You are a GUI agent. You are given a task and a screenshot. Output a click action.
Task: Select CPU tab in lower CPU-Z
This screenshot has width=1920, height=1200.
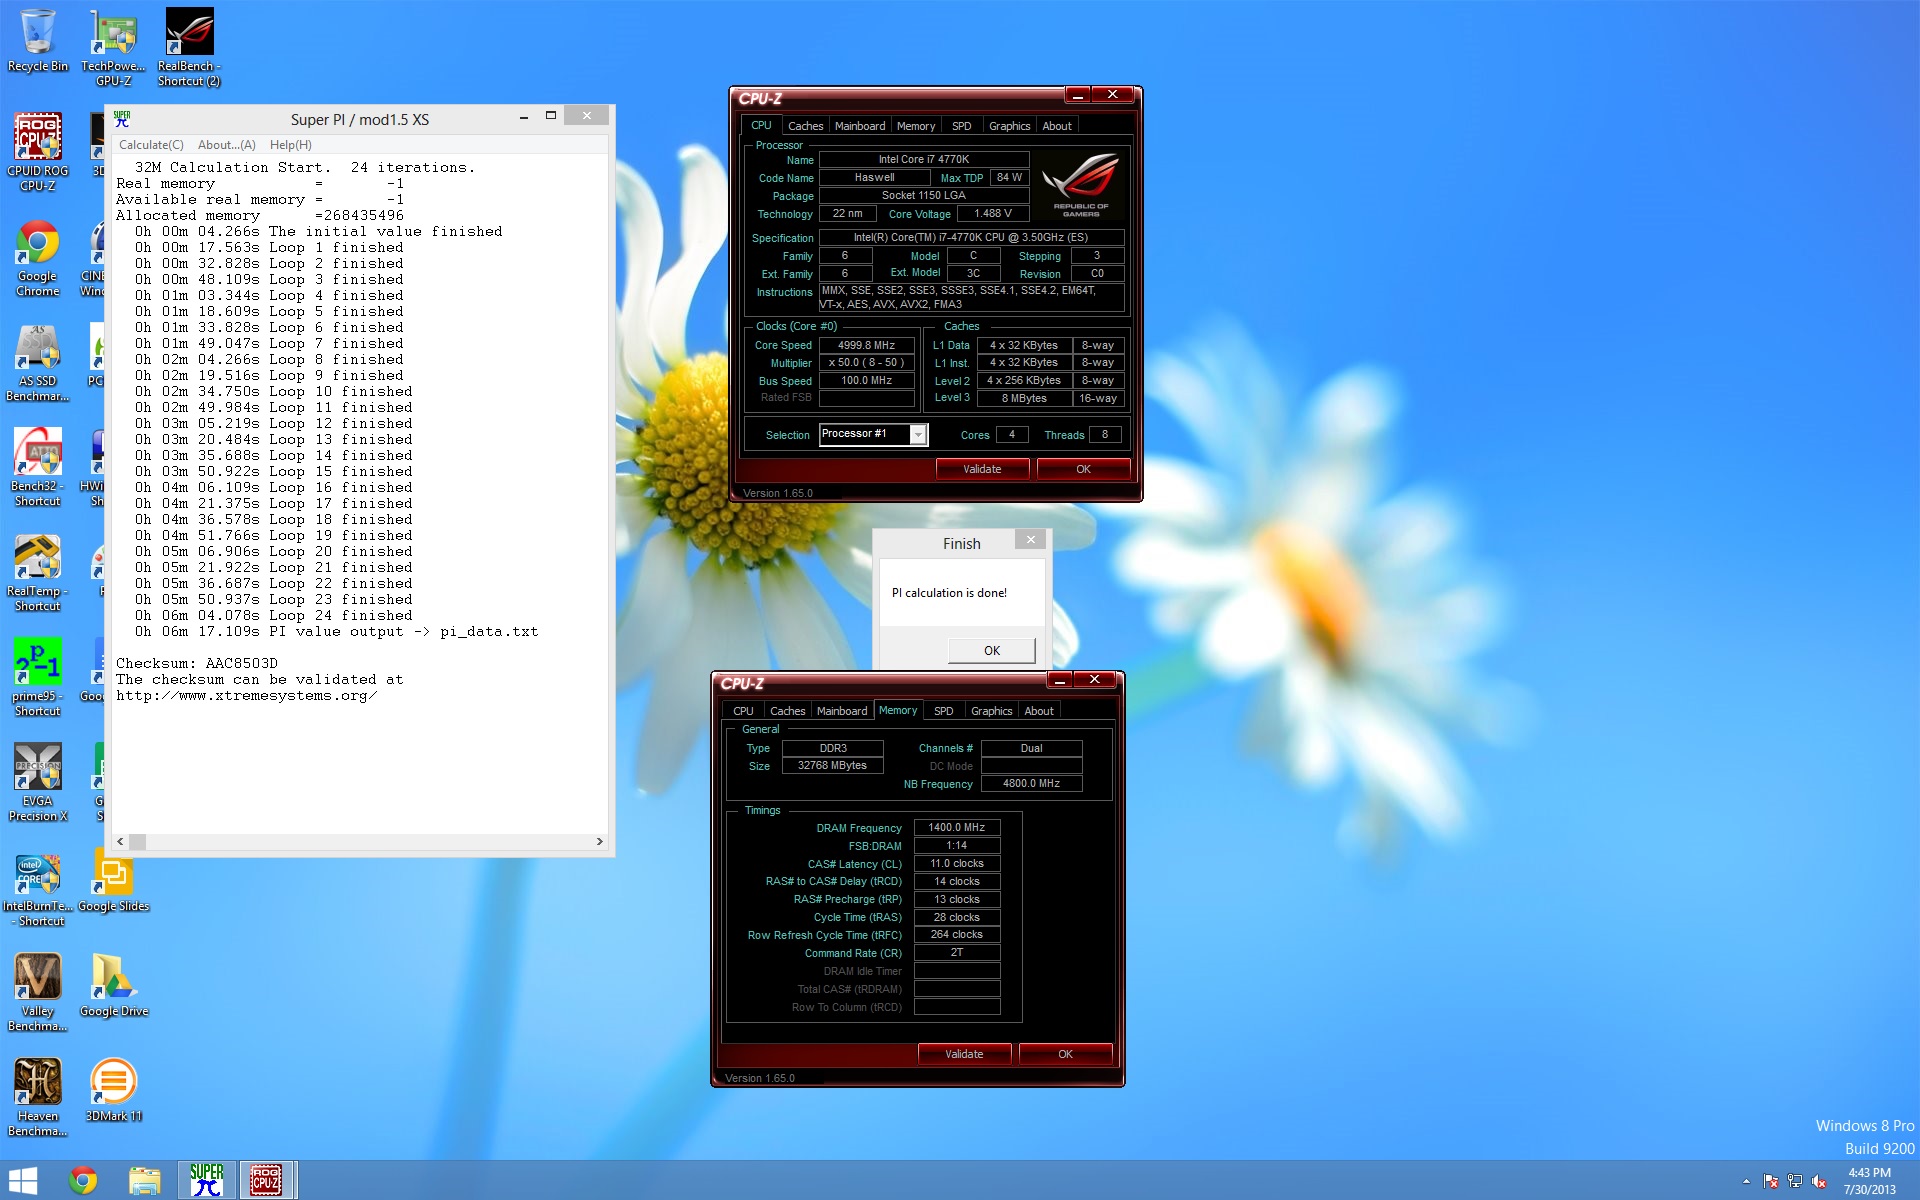[x=743, y=711]
